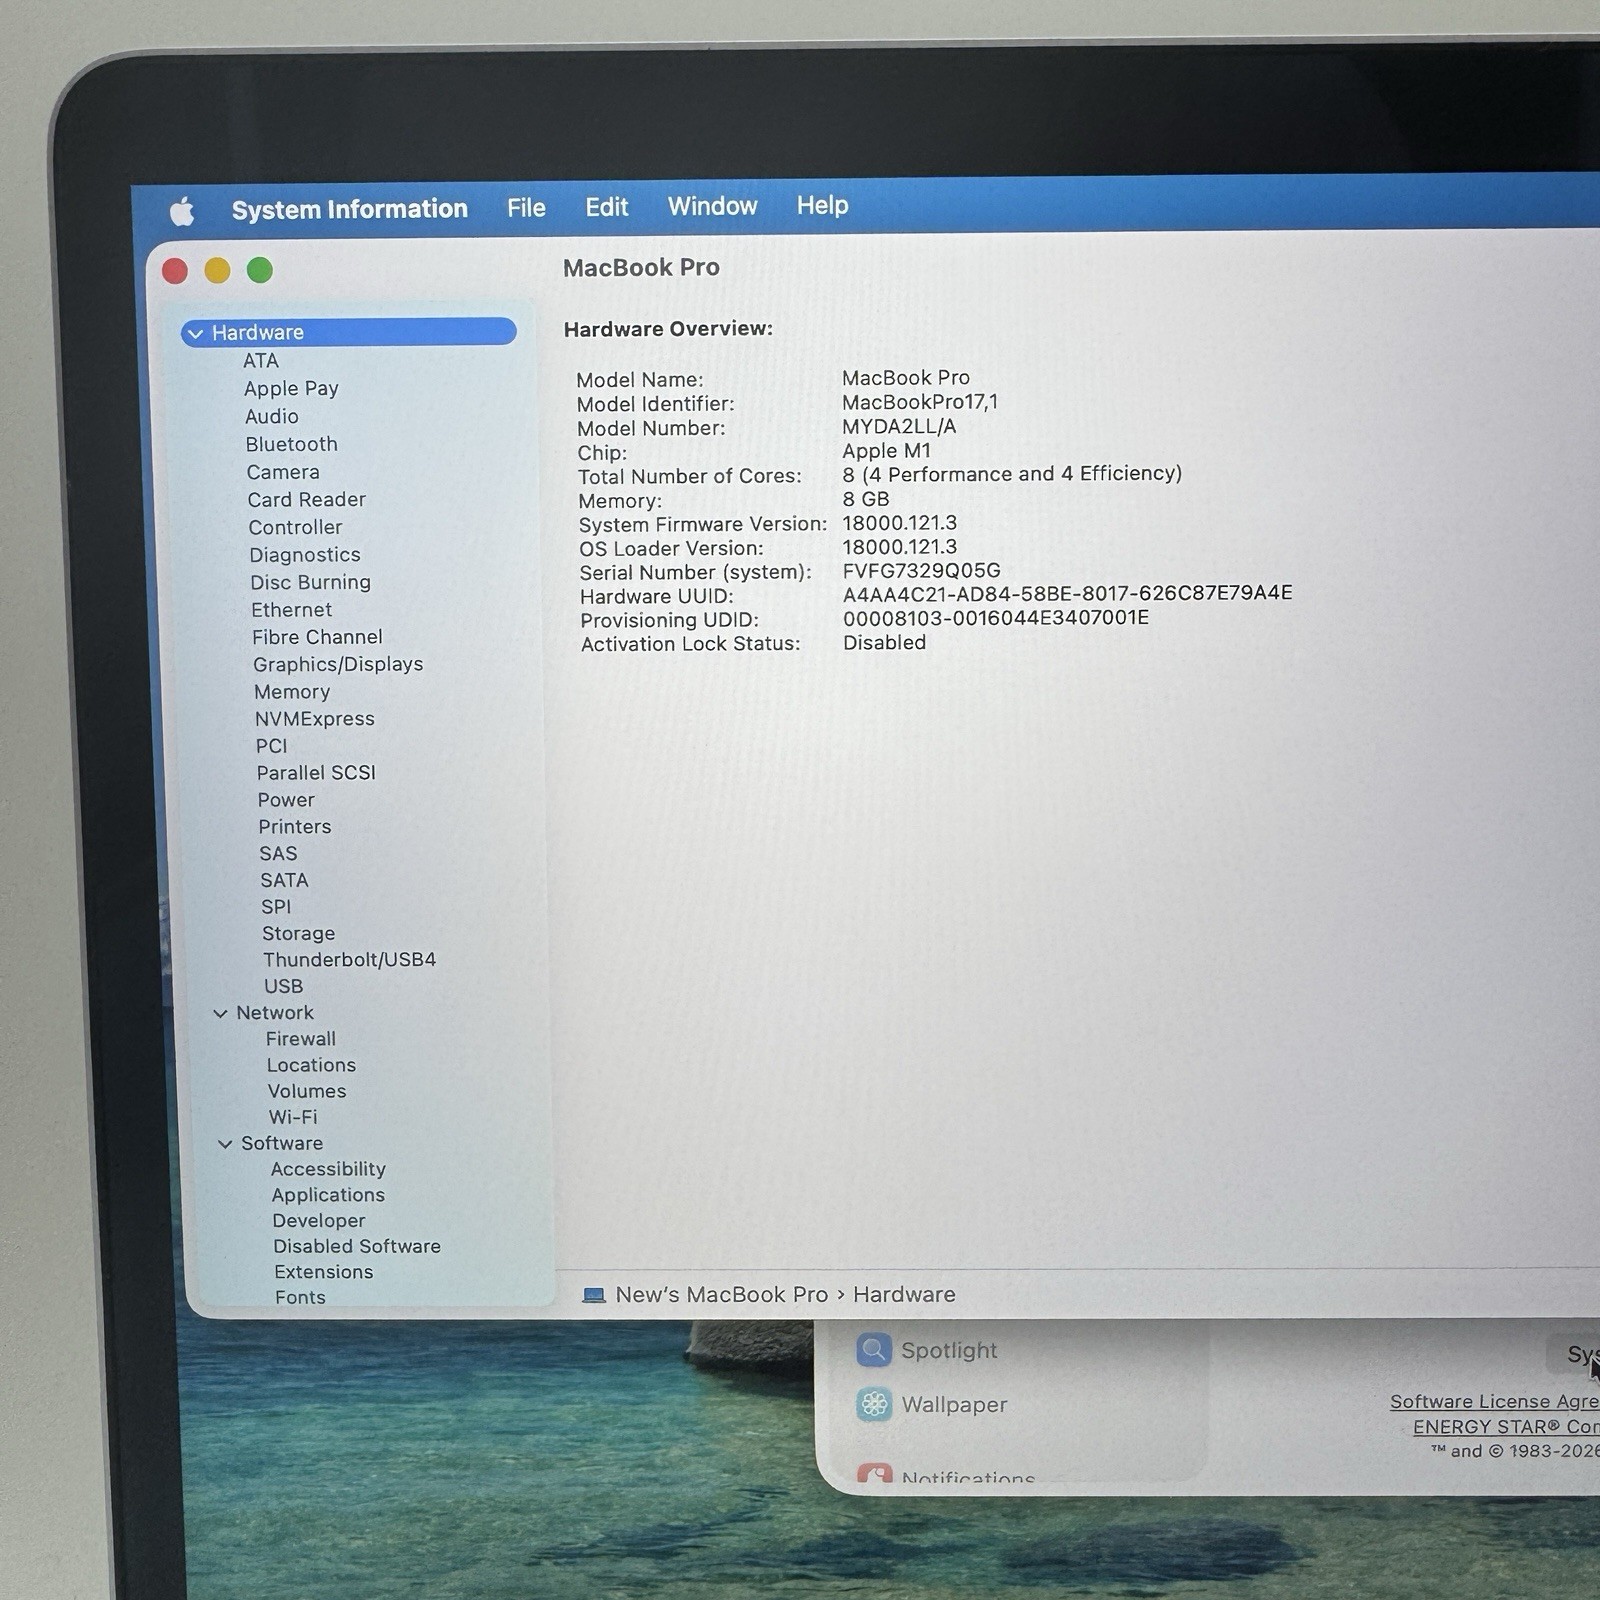Screen dimensions: 1600x1600
Task: Click the Model Number value MYDA2LL/A
Action: [x=899, y=427]
